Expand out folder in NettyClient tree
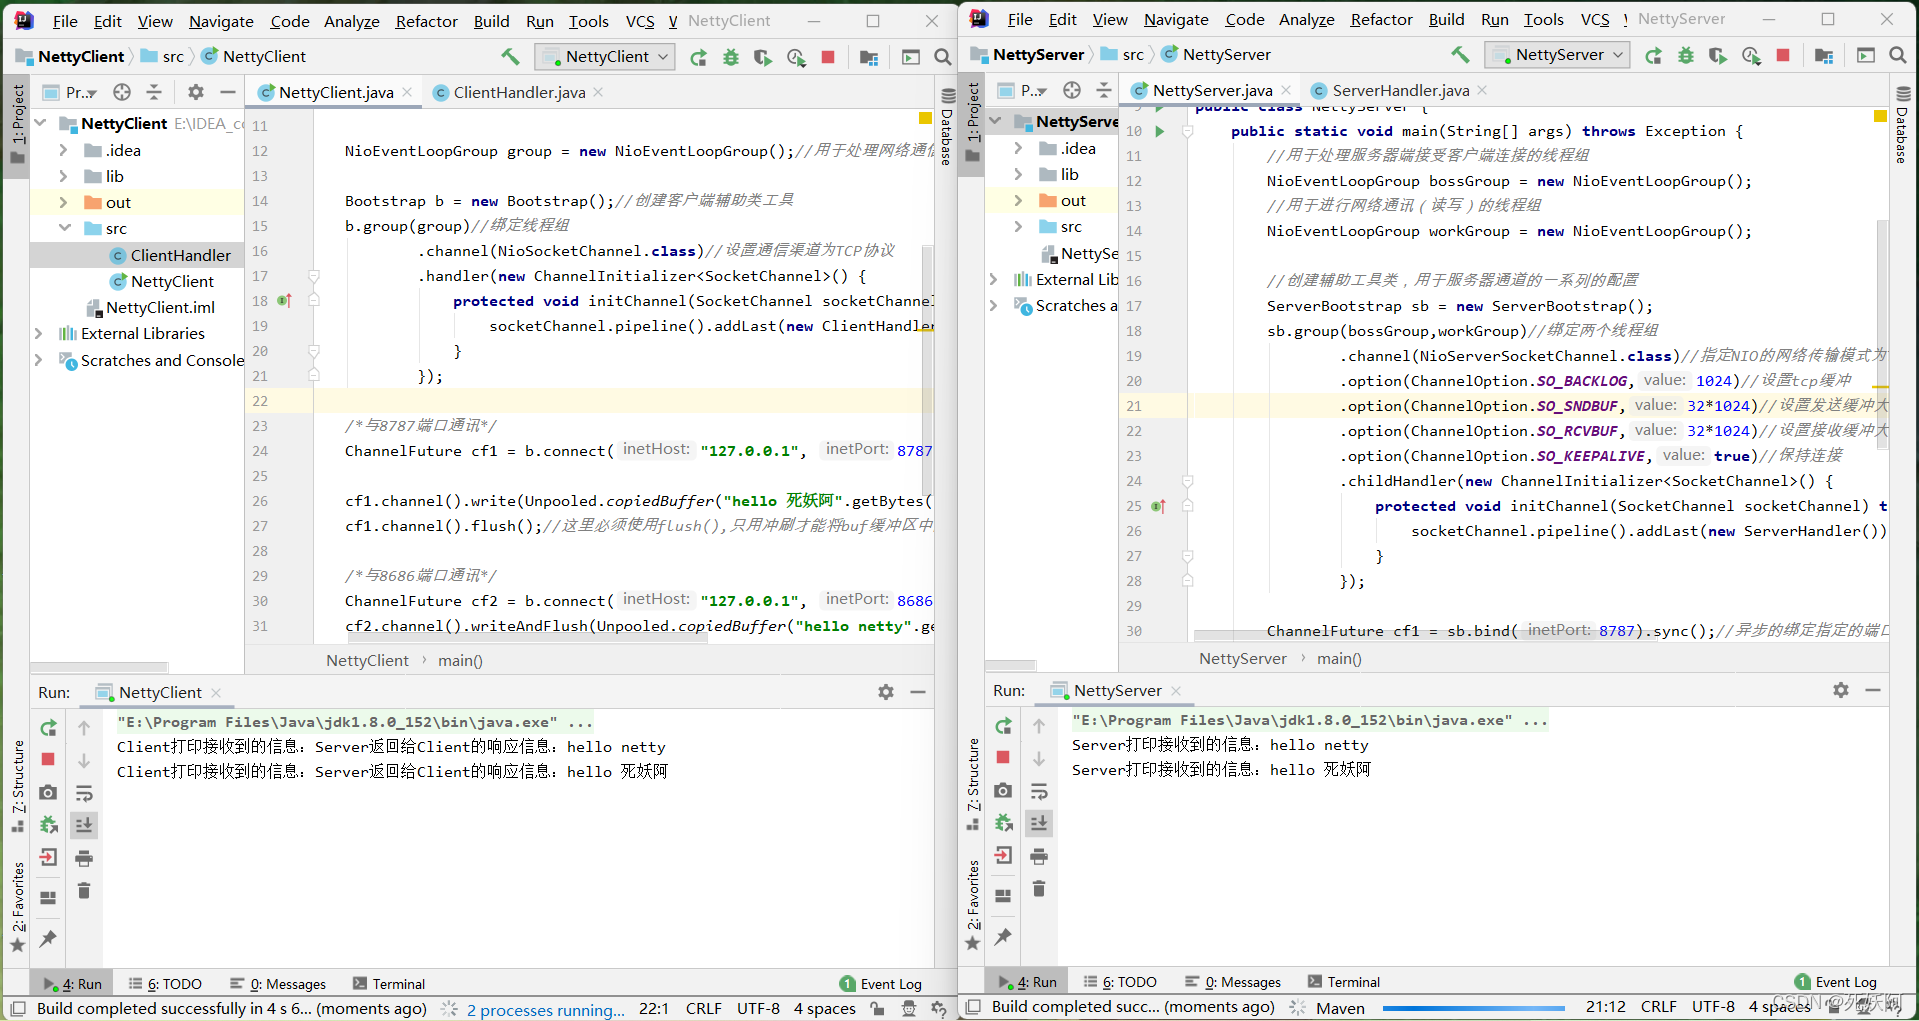Viewport: 1919px width, 1021px height. click(x=63, y=202)
